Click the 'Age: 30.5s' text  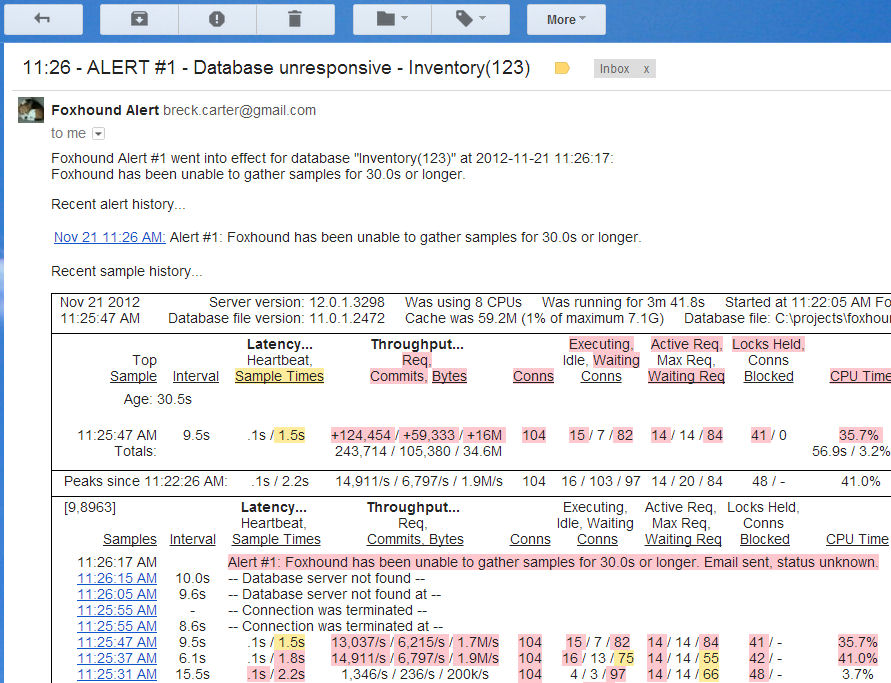pyautogui.click(x=157, y=399)
